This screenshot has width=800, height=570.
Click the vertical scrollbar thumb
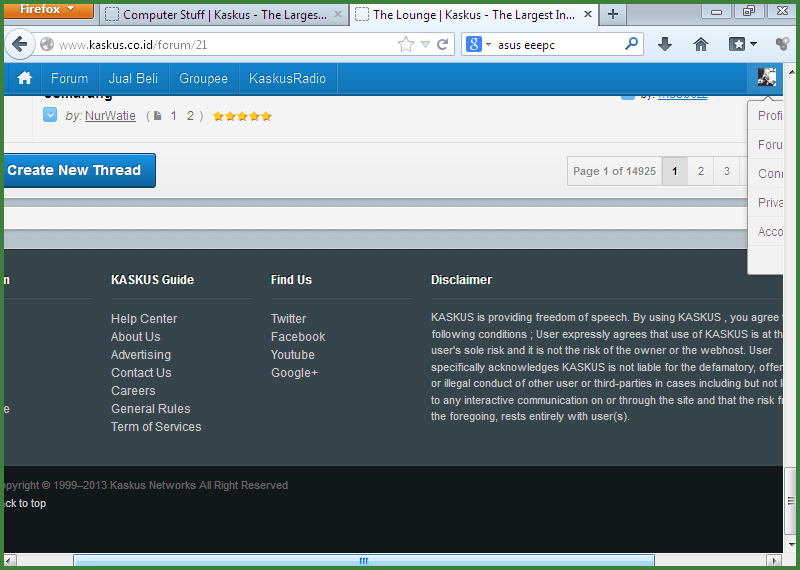click(791, 501)
